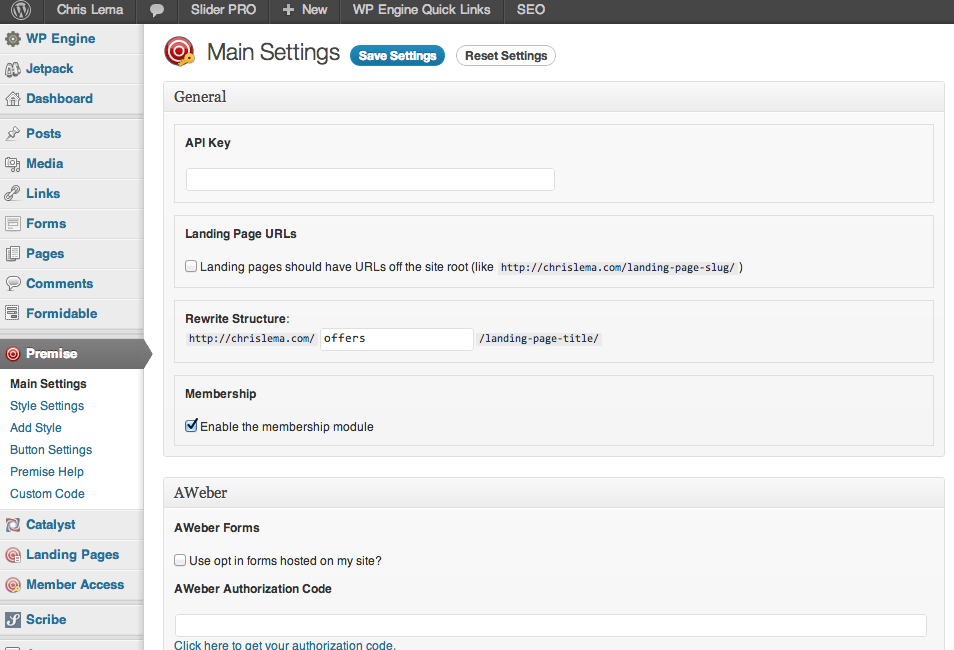Open Style Settings submenu item
This screenshot has width=954, height=650.
point(47,406)
